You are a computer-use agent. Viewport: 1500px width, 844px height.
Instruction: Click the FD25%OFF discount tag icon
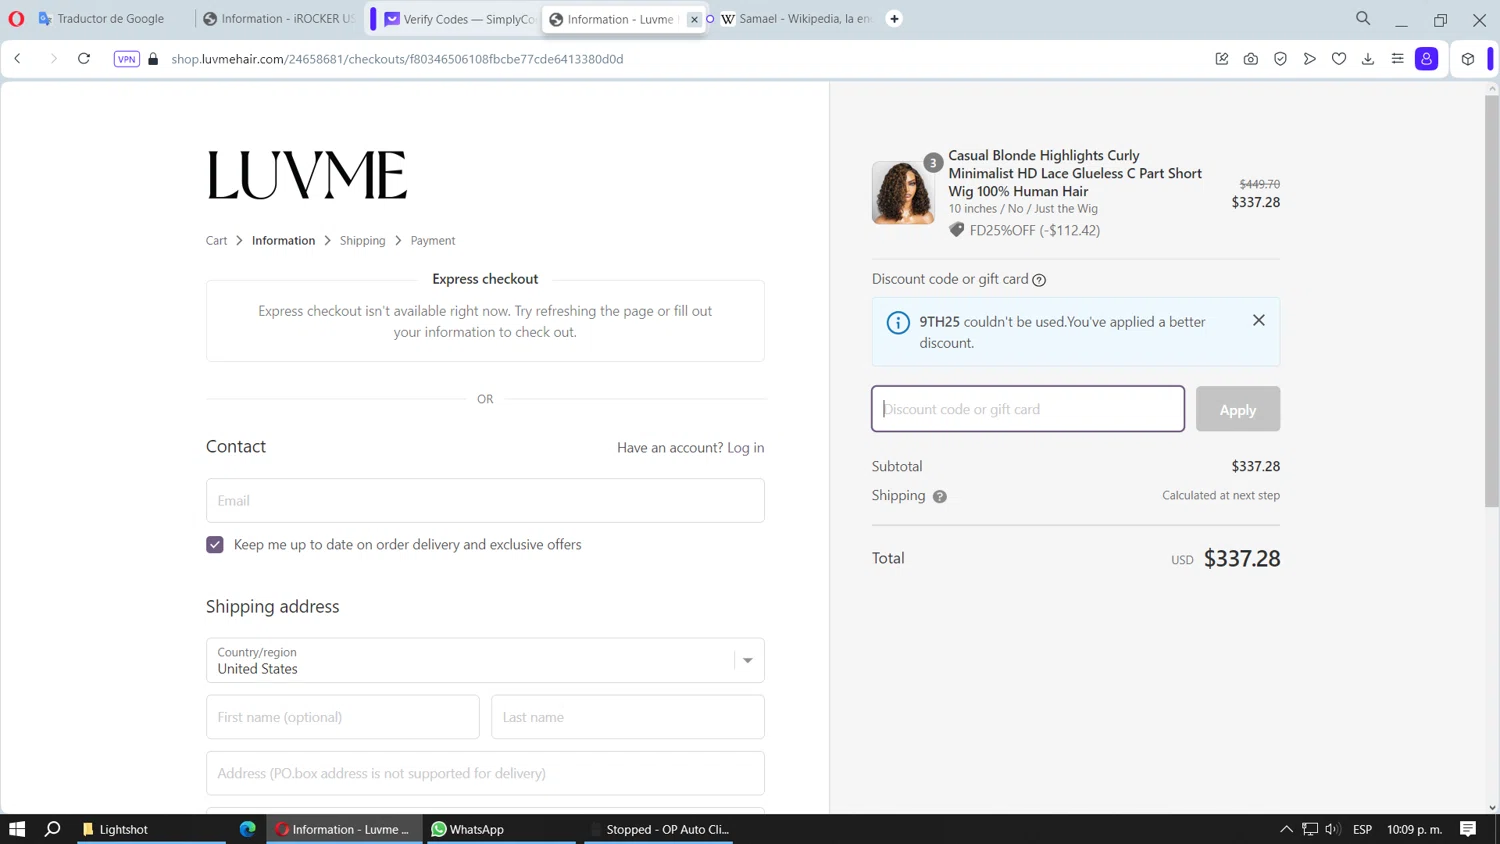[x=957, y=230]
